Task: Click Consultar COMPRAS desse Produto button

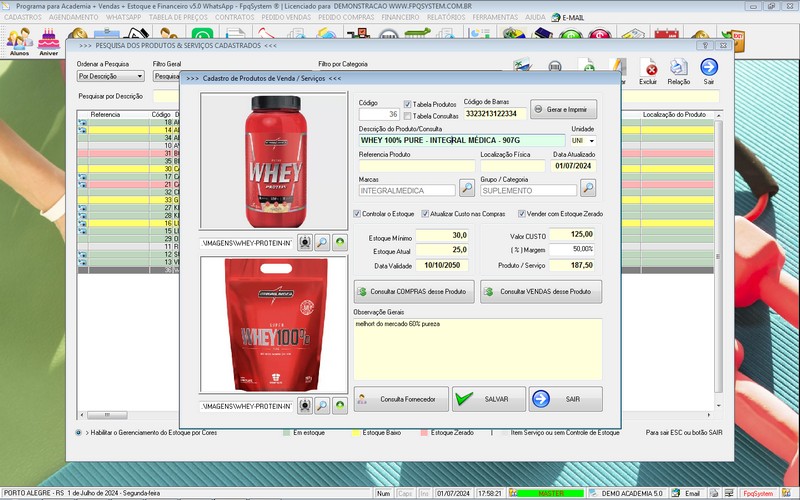Action: (414, 292)
